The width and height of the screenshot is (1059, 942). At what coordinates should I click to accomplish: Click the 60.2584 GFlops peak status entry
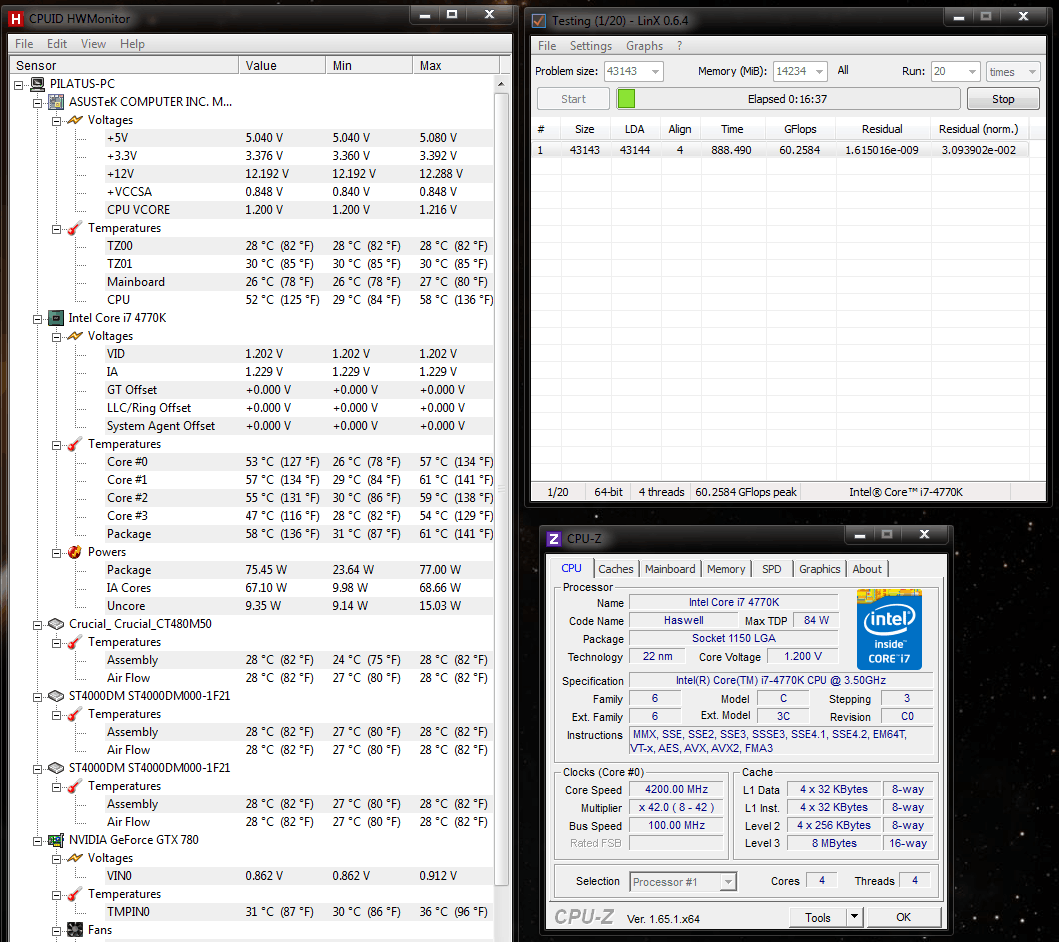[x=746, y=492]
